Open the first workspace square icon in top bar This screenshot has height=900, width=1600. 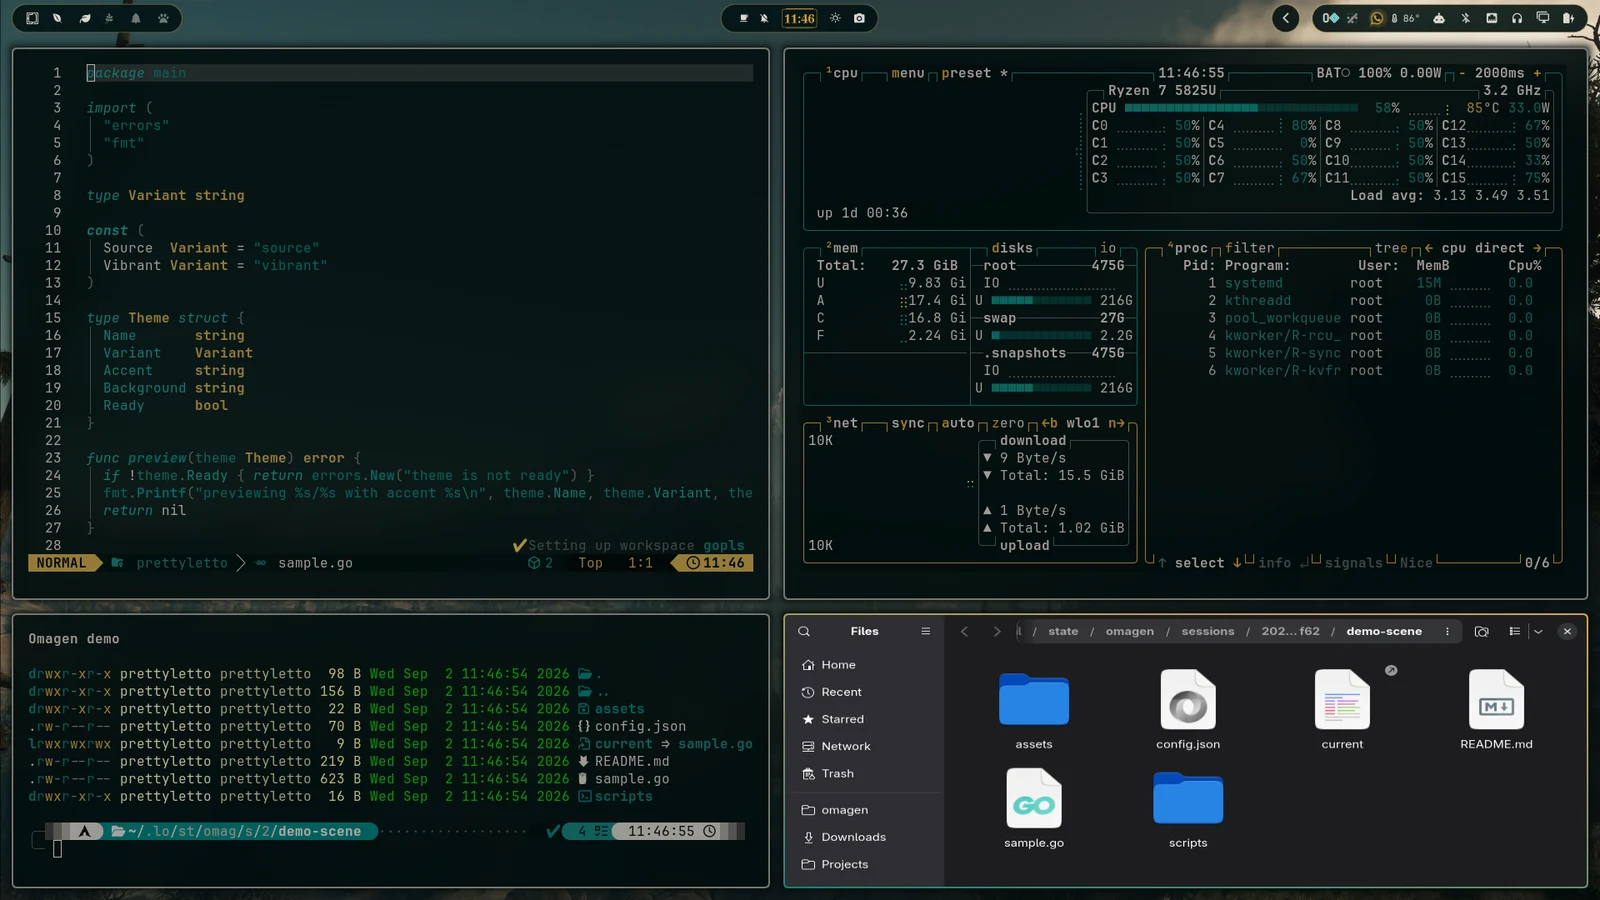32,18
